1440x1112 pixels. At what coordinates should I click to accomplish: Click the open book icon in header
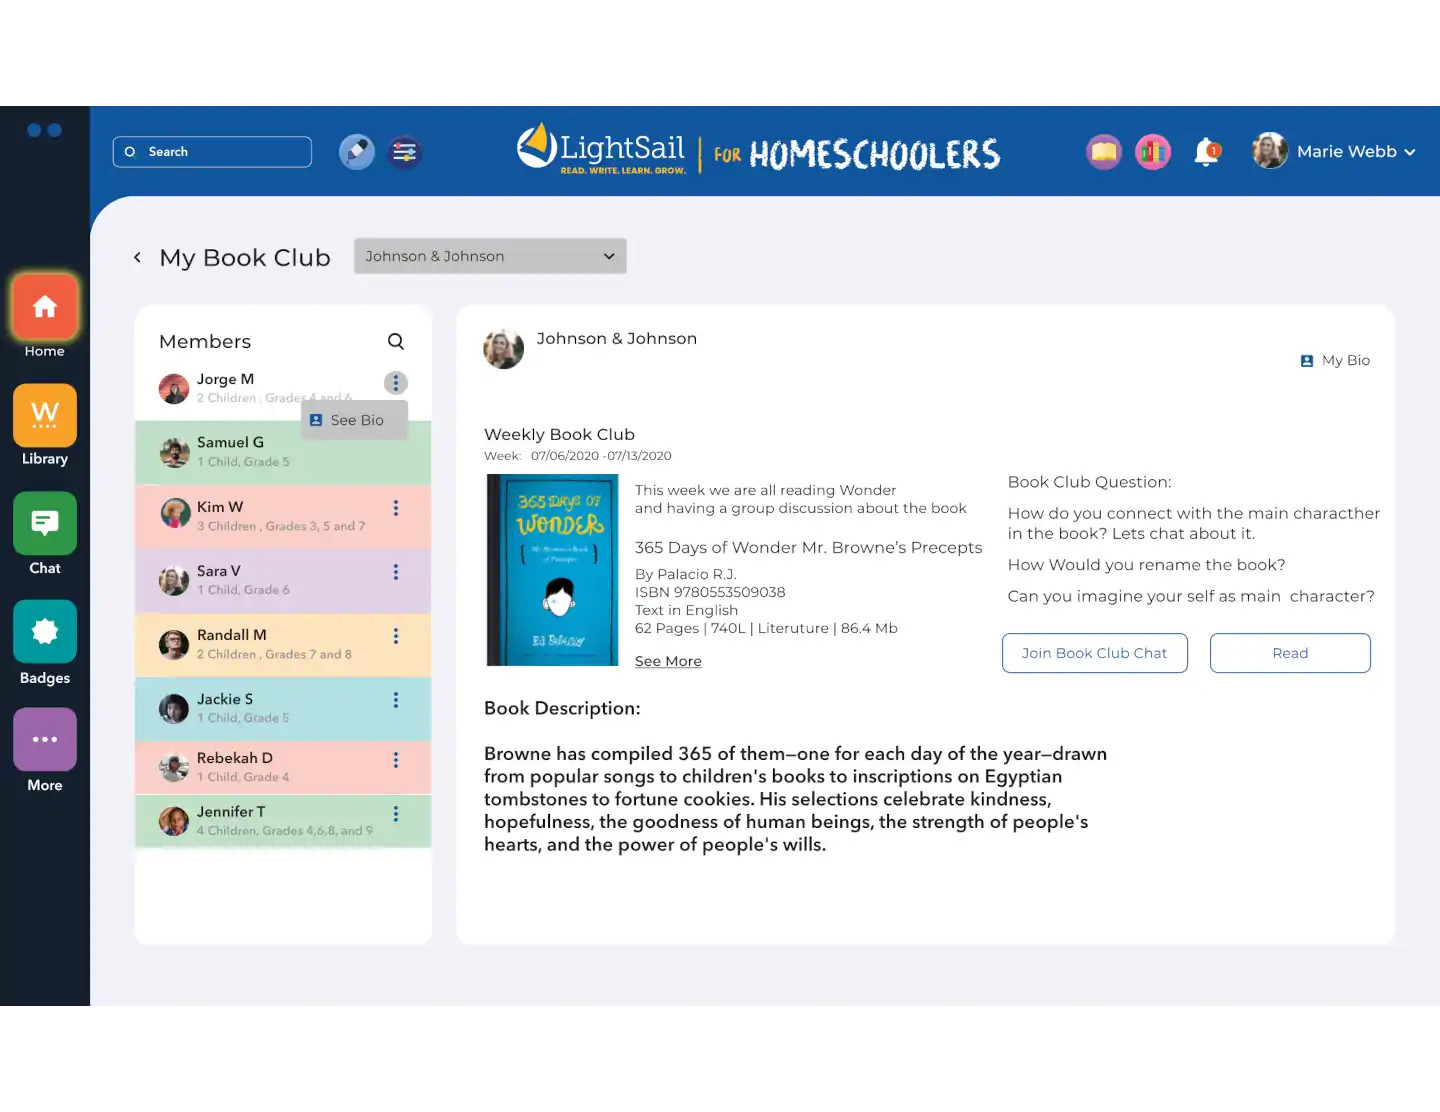(1104, 152)
